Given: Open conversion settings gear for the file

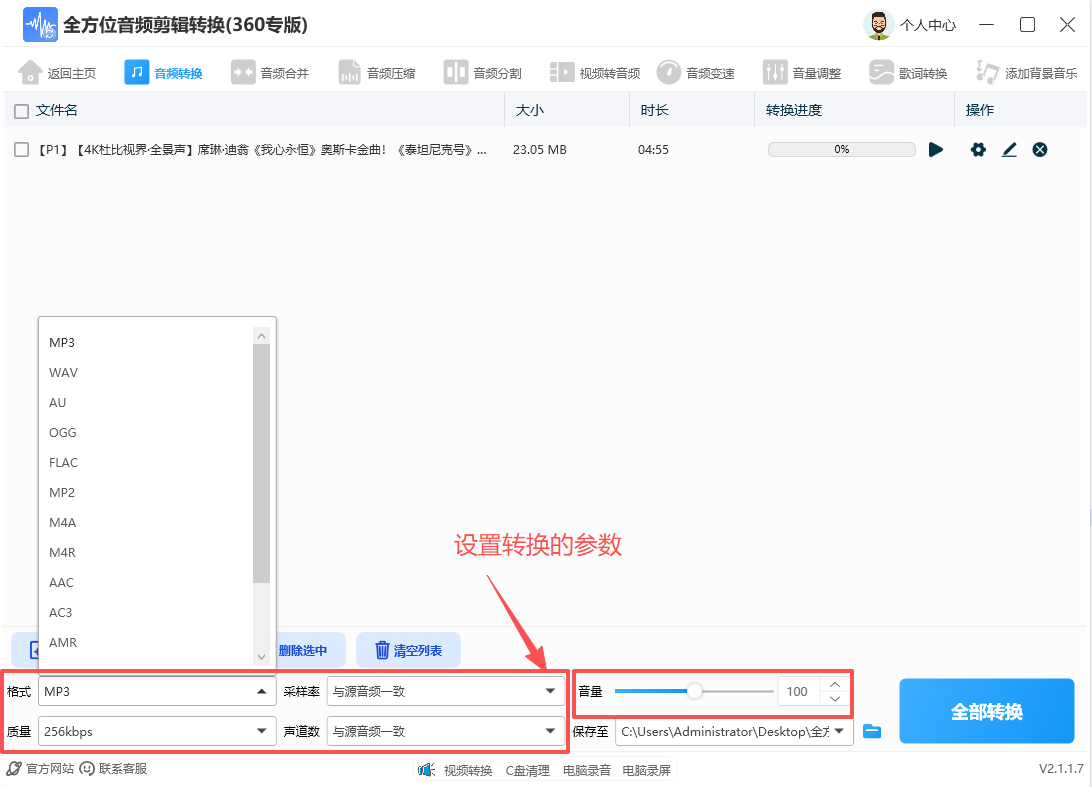Looking at the screenshot, I should click(978, 149).
